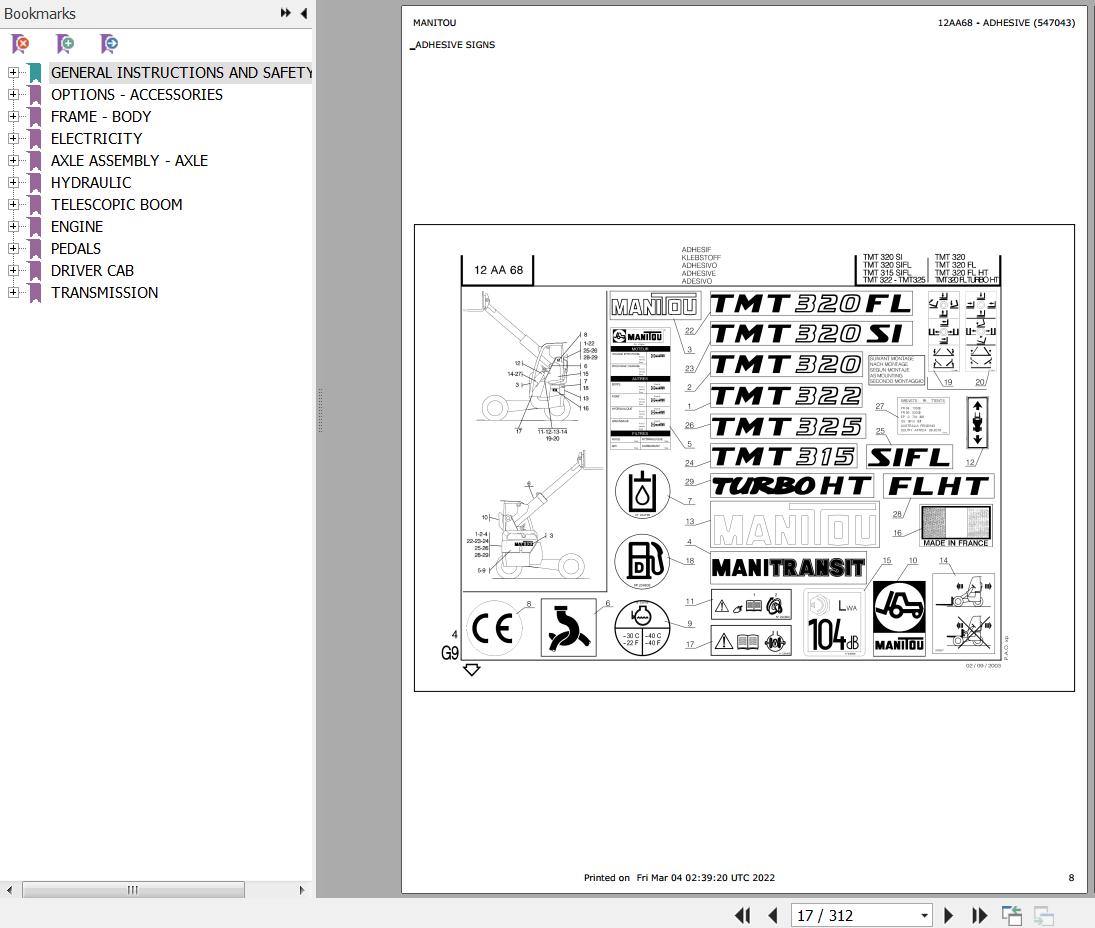Click the TRANSMISSION bookmark ribbon icon
1095x928 pixels.
(x=35, y=293)
